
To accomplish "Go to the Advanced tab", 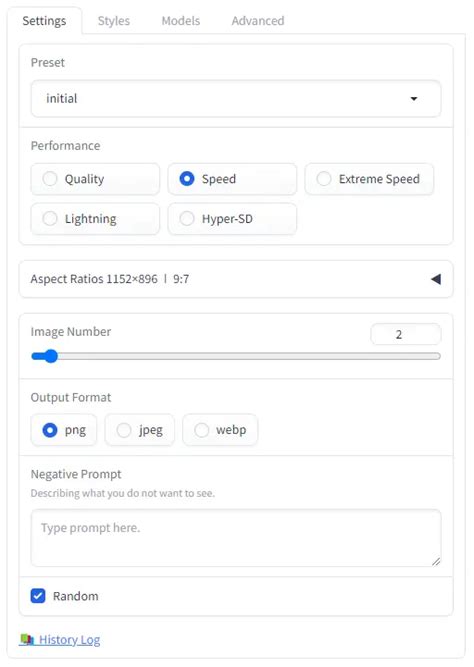I will [x=258, y=21].
